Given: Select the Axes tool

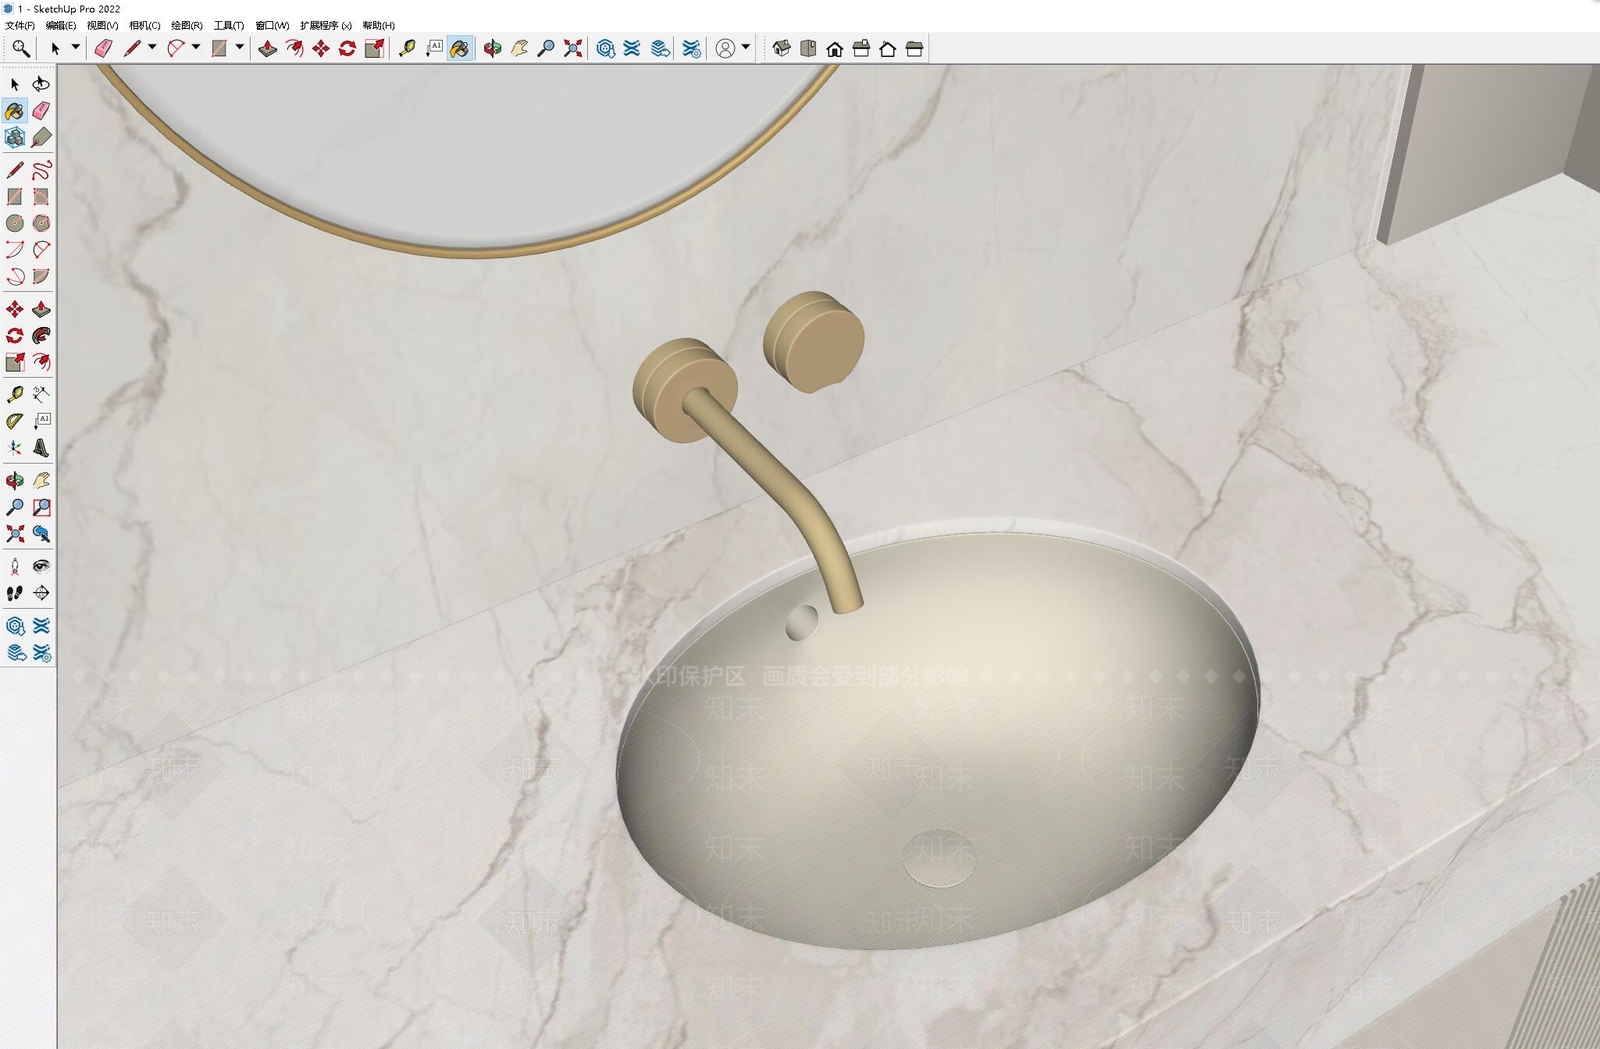Looking at the screenshot, I should click(x=15, y=447).
